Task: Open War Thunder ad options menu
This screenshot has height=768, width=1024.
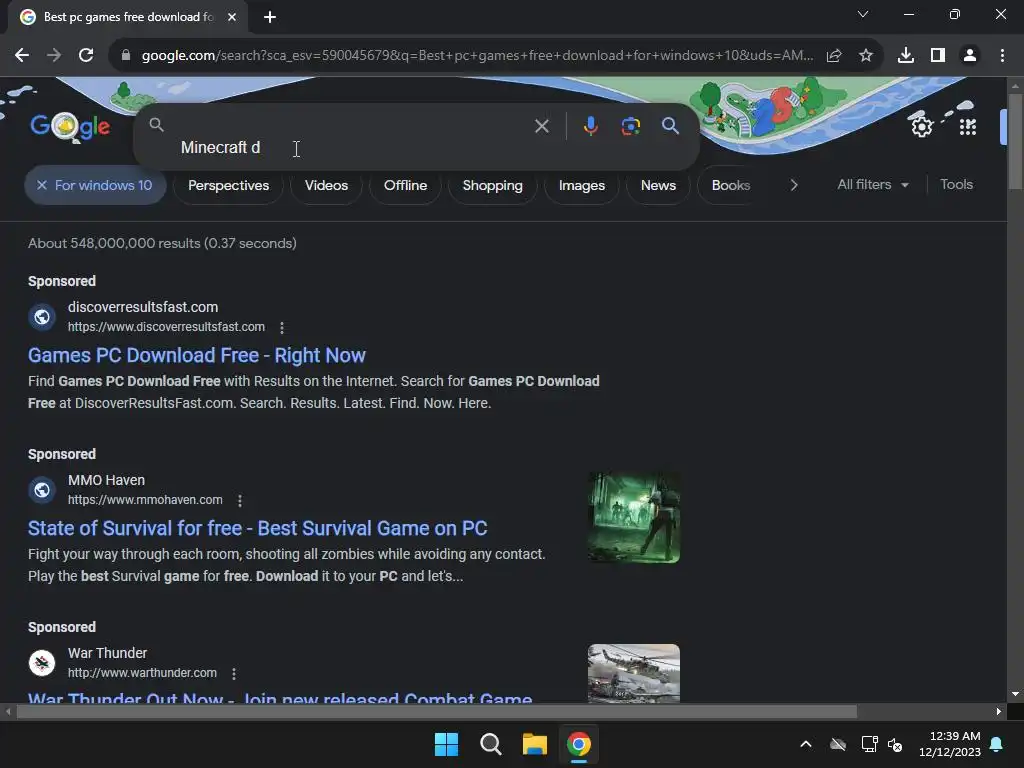Action: tap(234, 673)
